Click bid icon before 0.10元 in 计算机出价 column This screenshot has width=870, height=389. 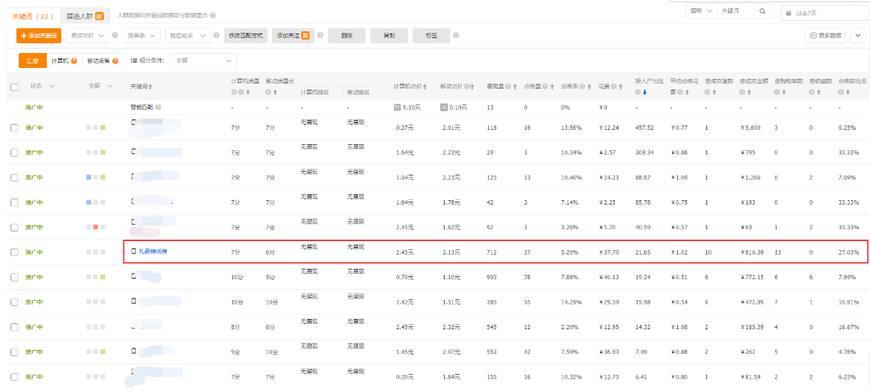pos(397,107)
